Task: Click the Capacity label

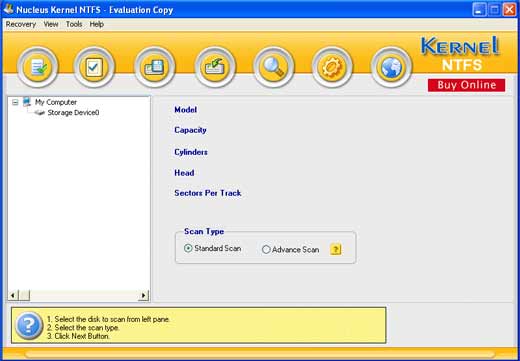Action: [190, 130]
